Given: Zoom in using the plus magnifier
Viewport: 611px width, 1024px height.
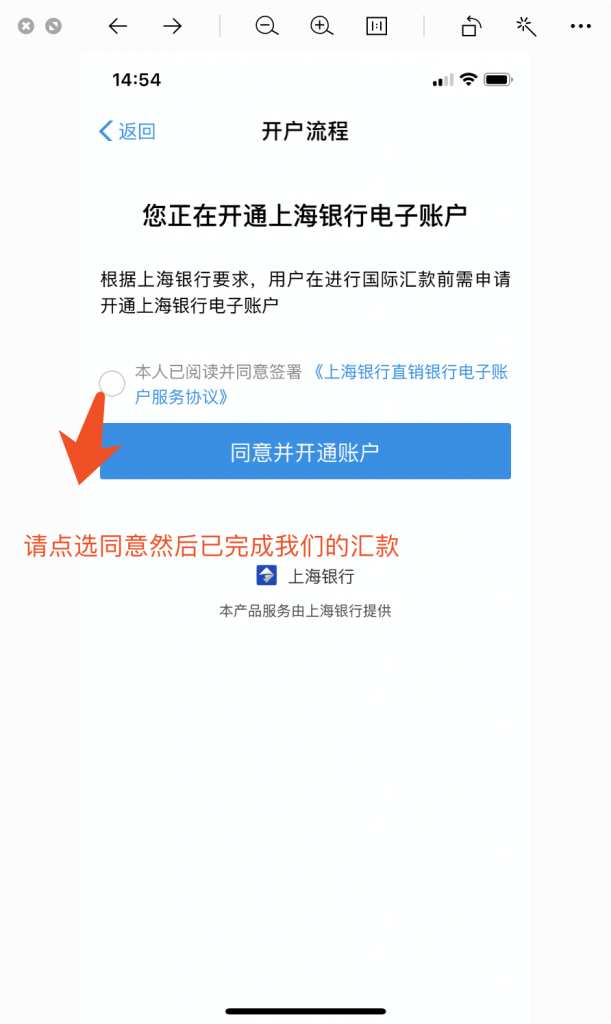Looking at the screenshot, I should pos(321,26).
